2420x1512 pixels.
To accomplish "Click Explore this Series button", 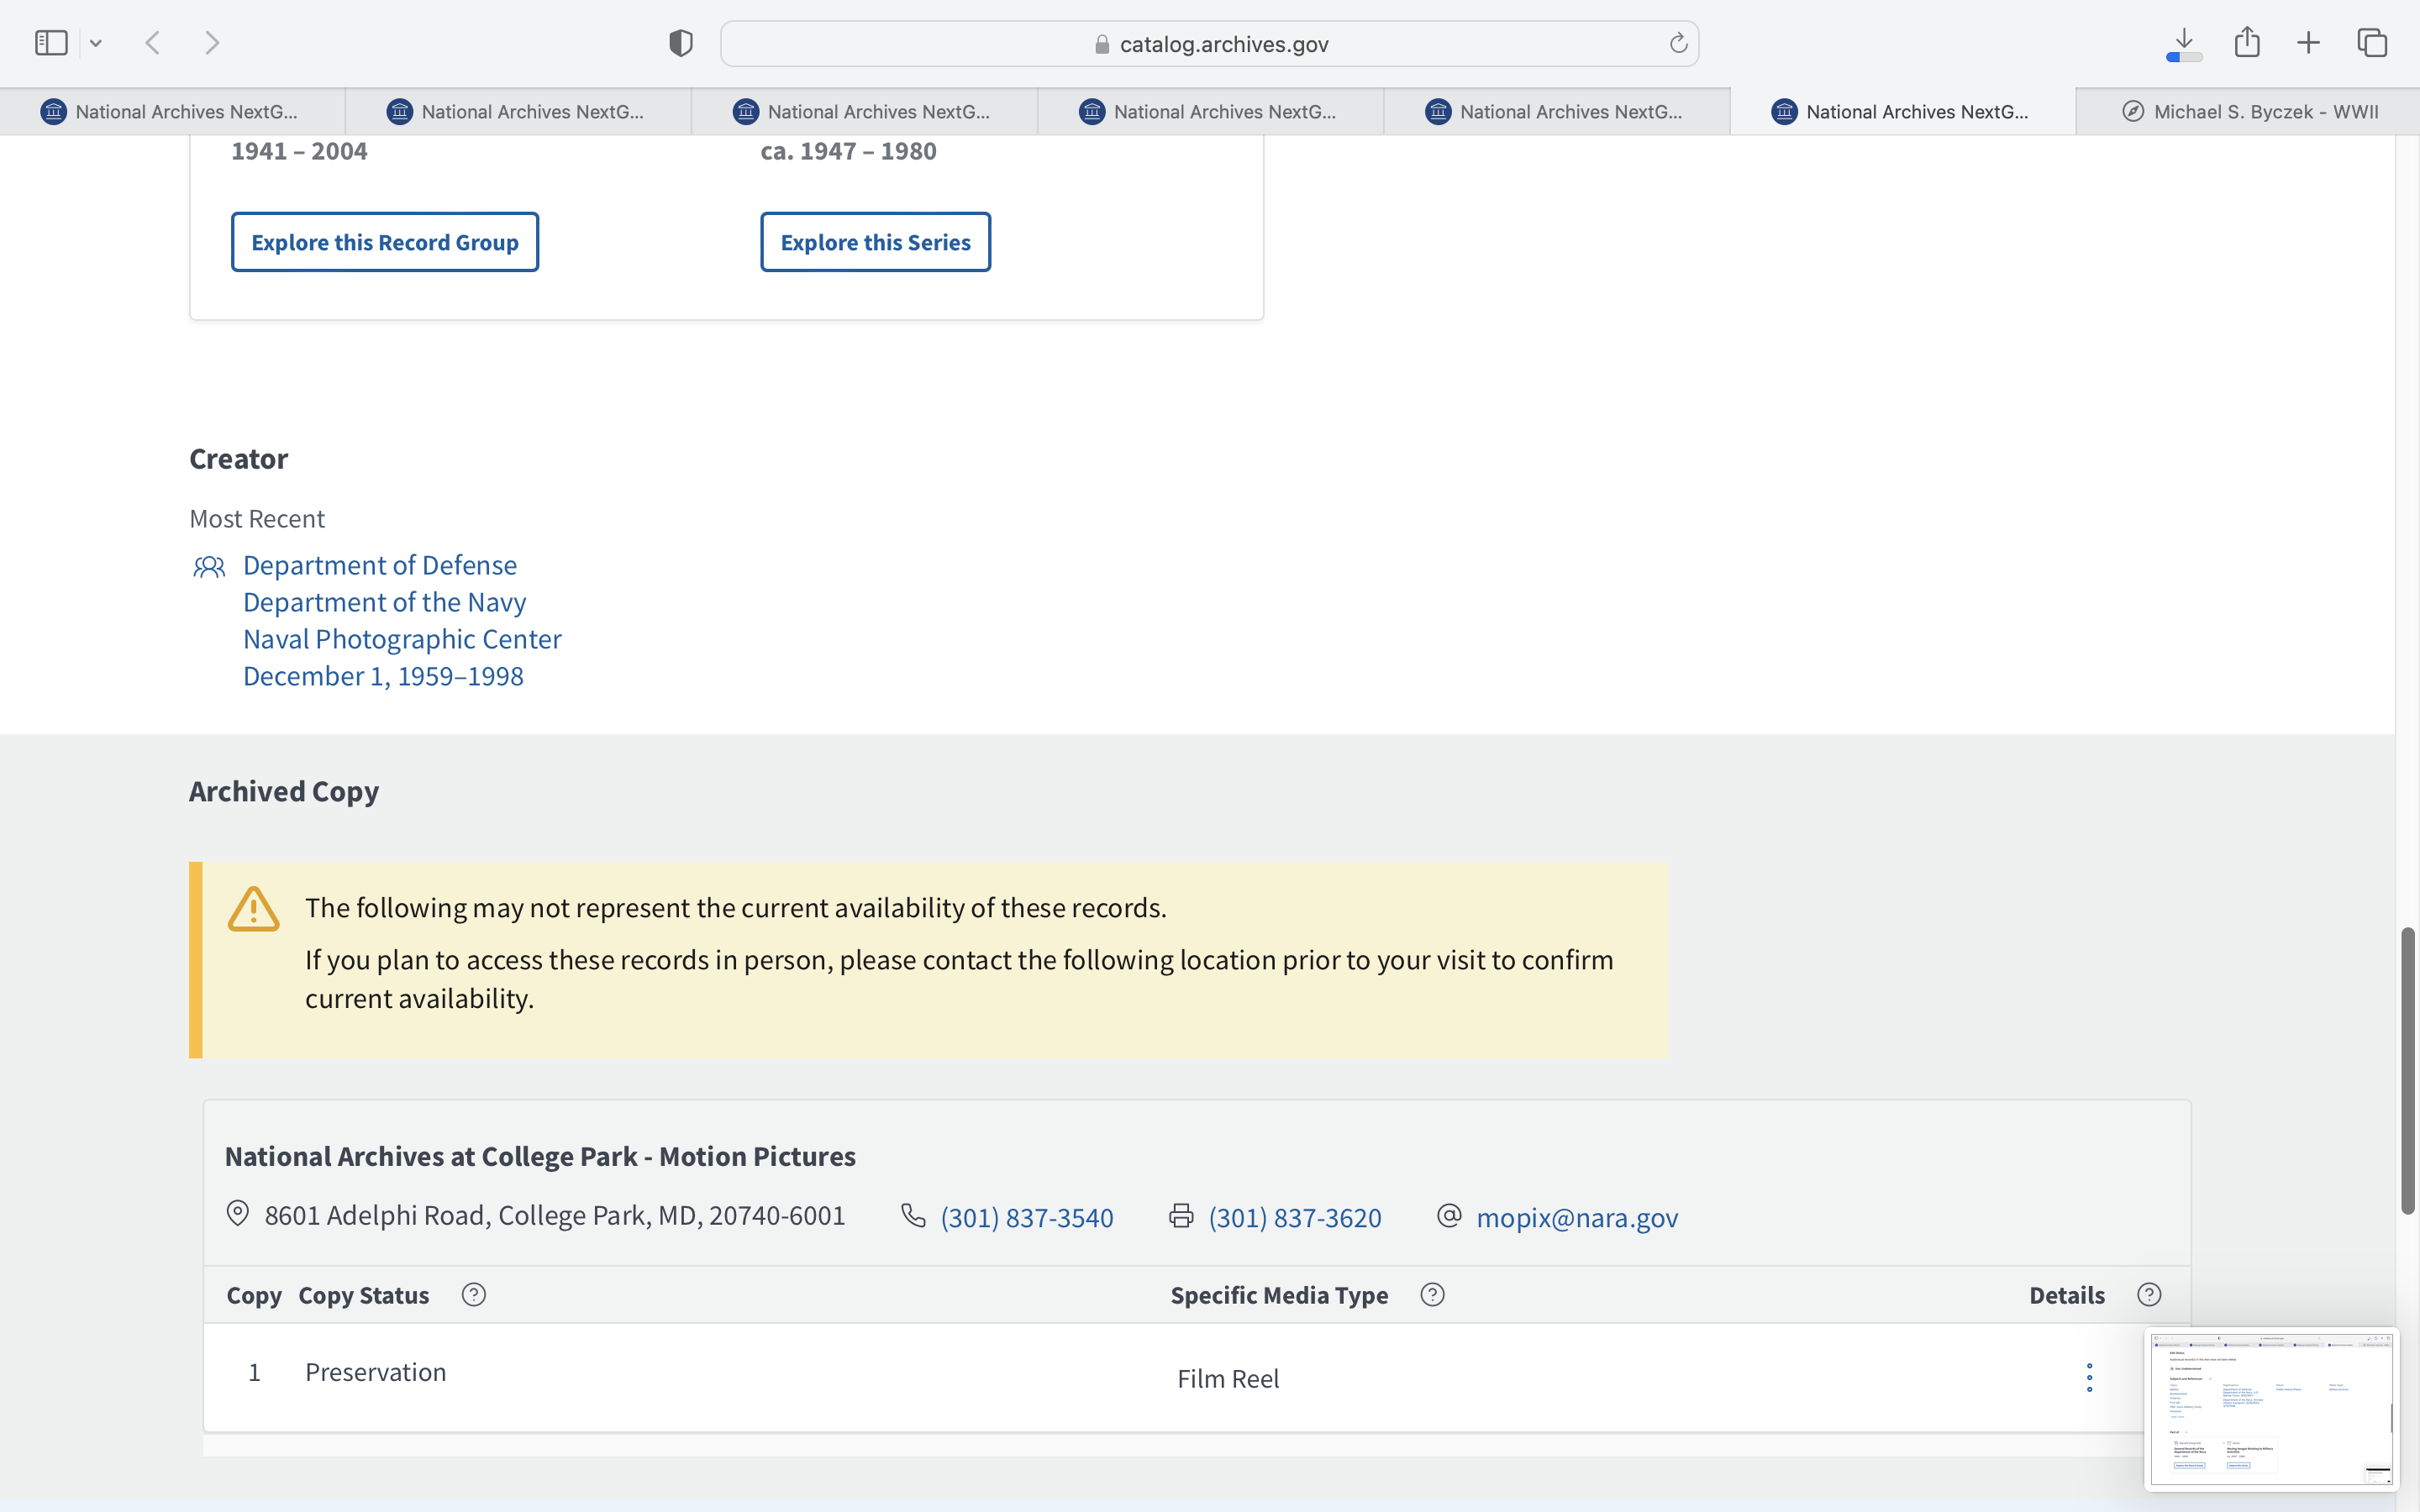I will click(875, 242).
